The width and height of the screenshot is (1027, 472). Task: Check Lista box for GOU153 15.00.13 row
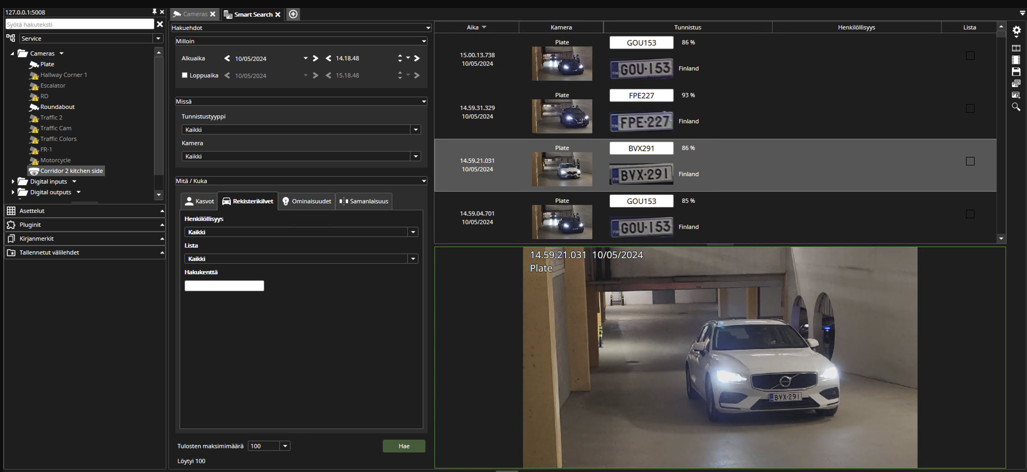(970, 56)
